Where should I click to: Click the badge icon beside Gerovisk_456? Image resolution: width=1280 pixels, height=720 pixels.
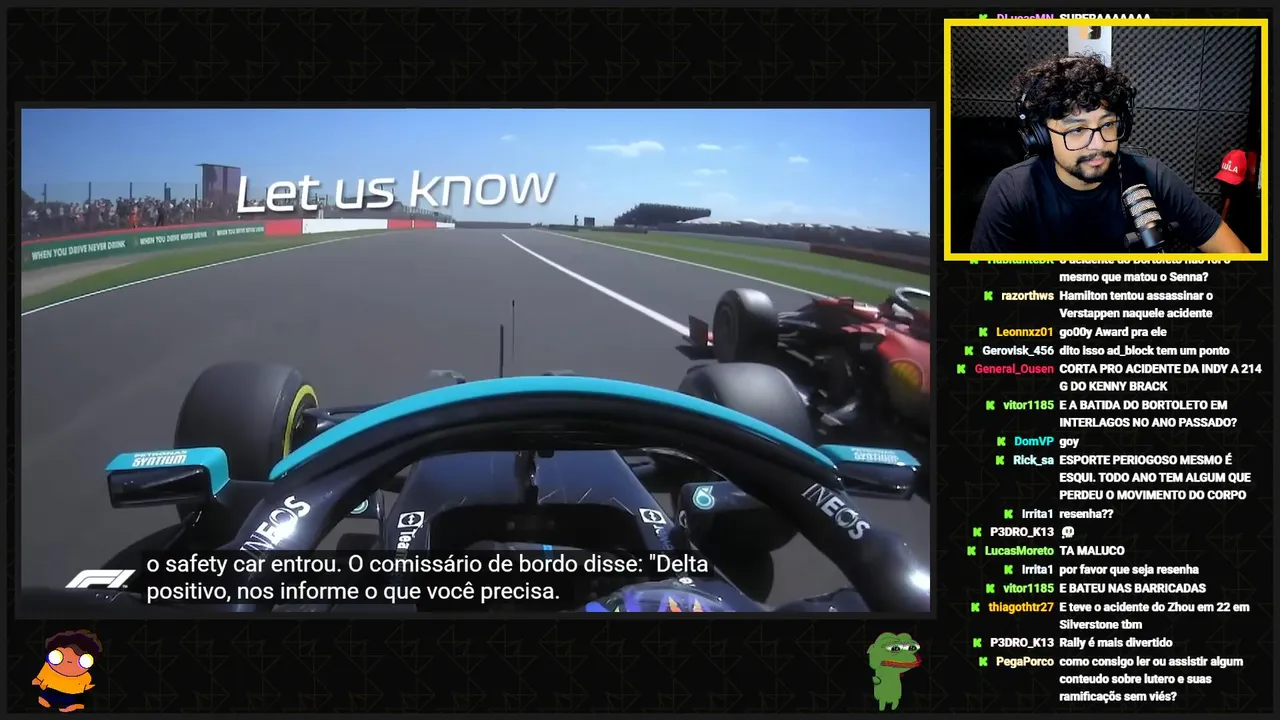point(969,351)
